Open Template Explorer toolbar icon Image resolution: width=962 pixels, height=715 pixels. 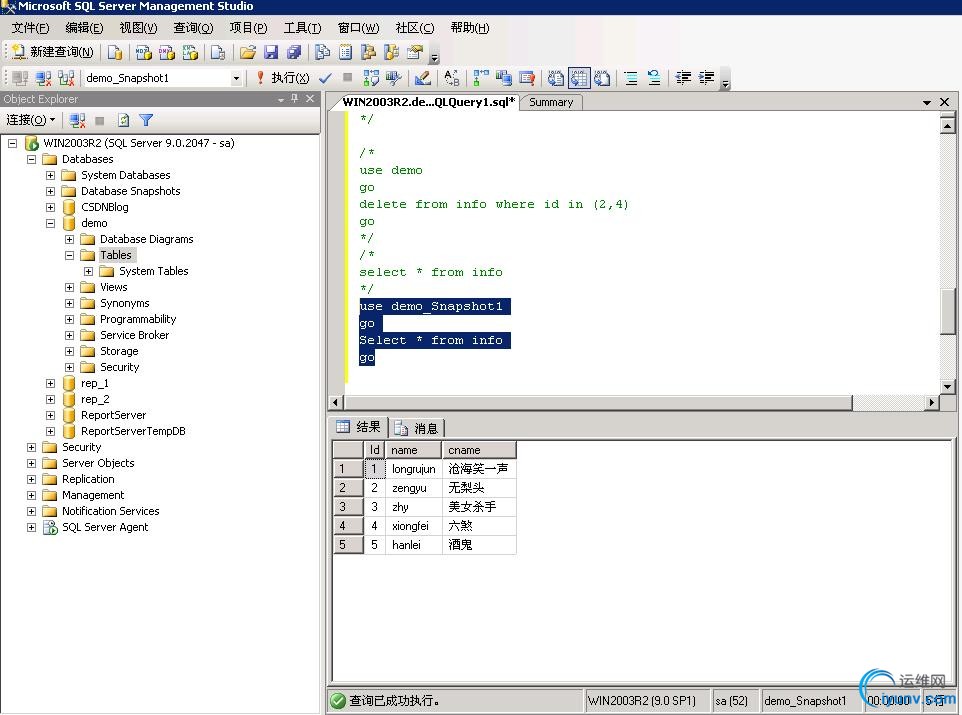click(x=392, y=53)
